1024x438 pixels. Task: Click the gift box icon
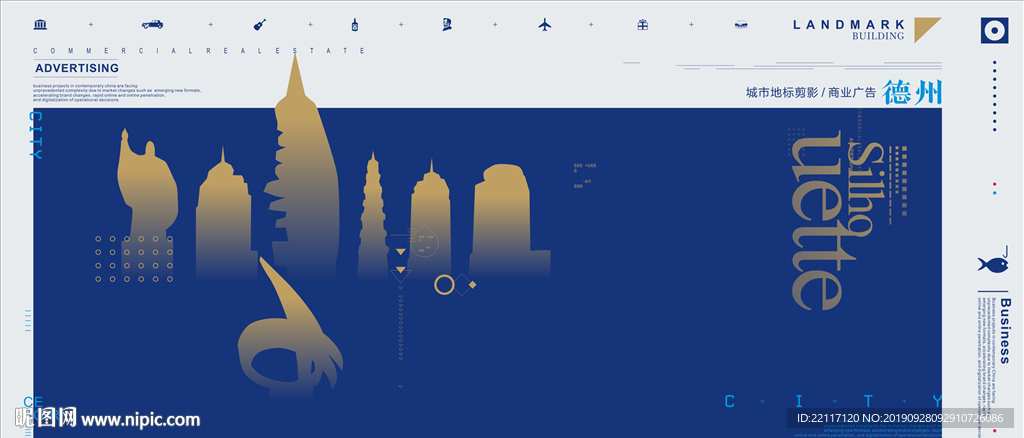coord(643,25)
